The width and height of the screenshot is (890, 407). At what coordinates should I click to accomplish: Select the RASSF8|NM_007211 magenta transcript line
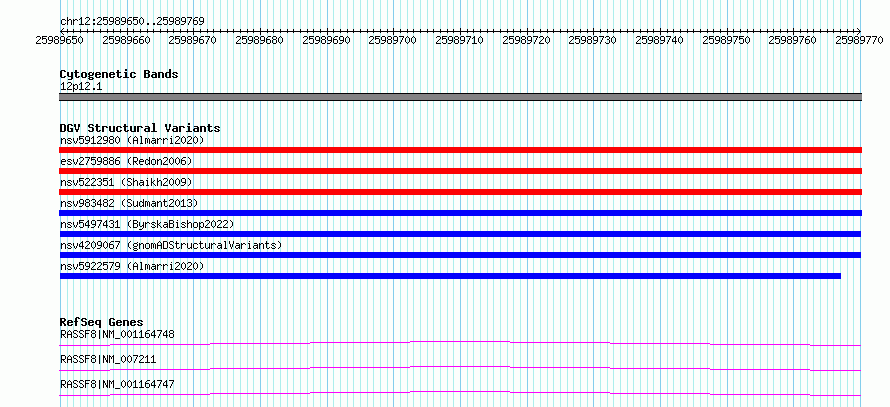coord(460,368)
